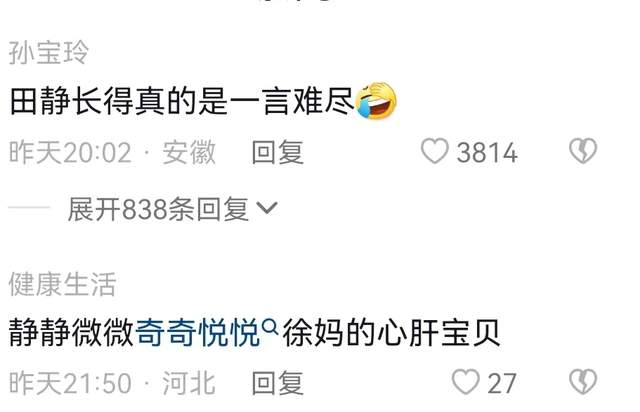The image size is (640, 412).
Task: Tap the 昨天20:02 timestamp
Action: pyautogui.click(x=70, y=152)
